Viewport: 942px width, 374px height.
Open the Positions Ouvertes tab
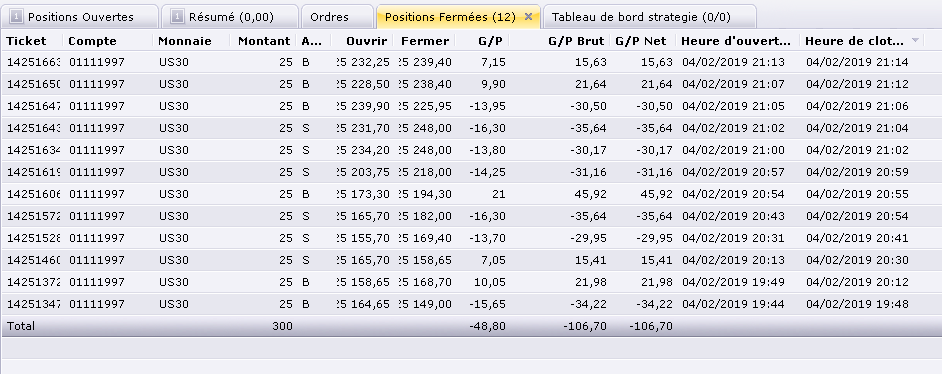[x=81, y=17]
